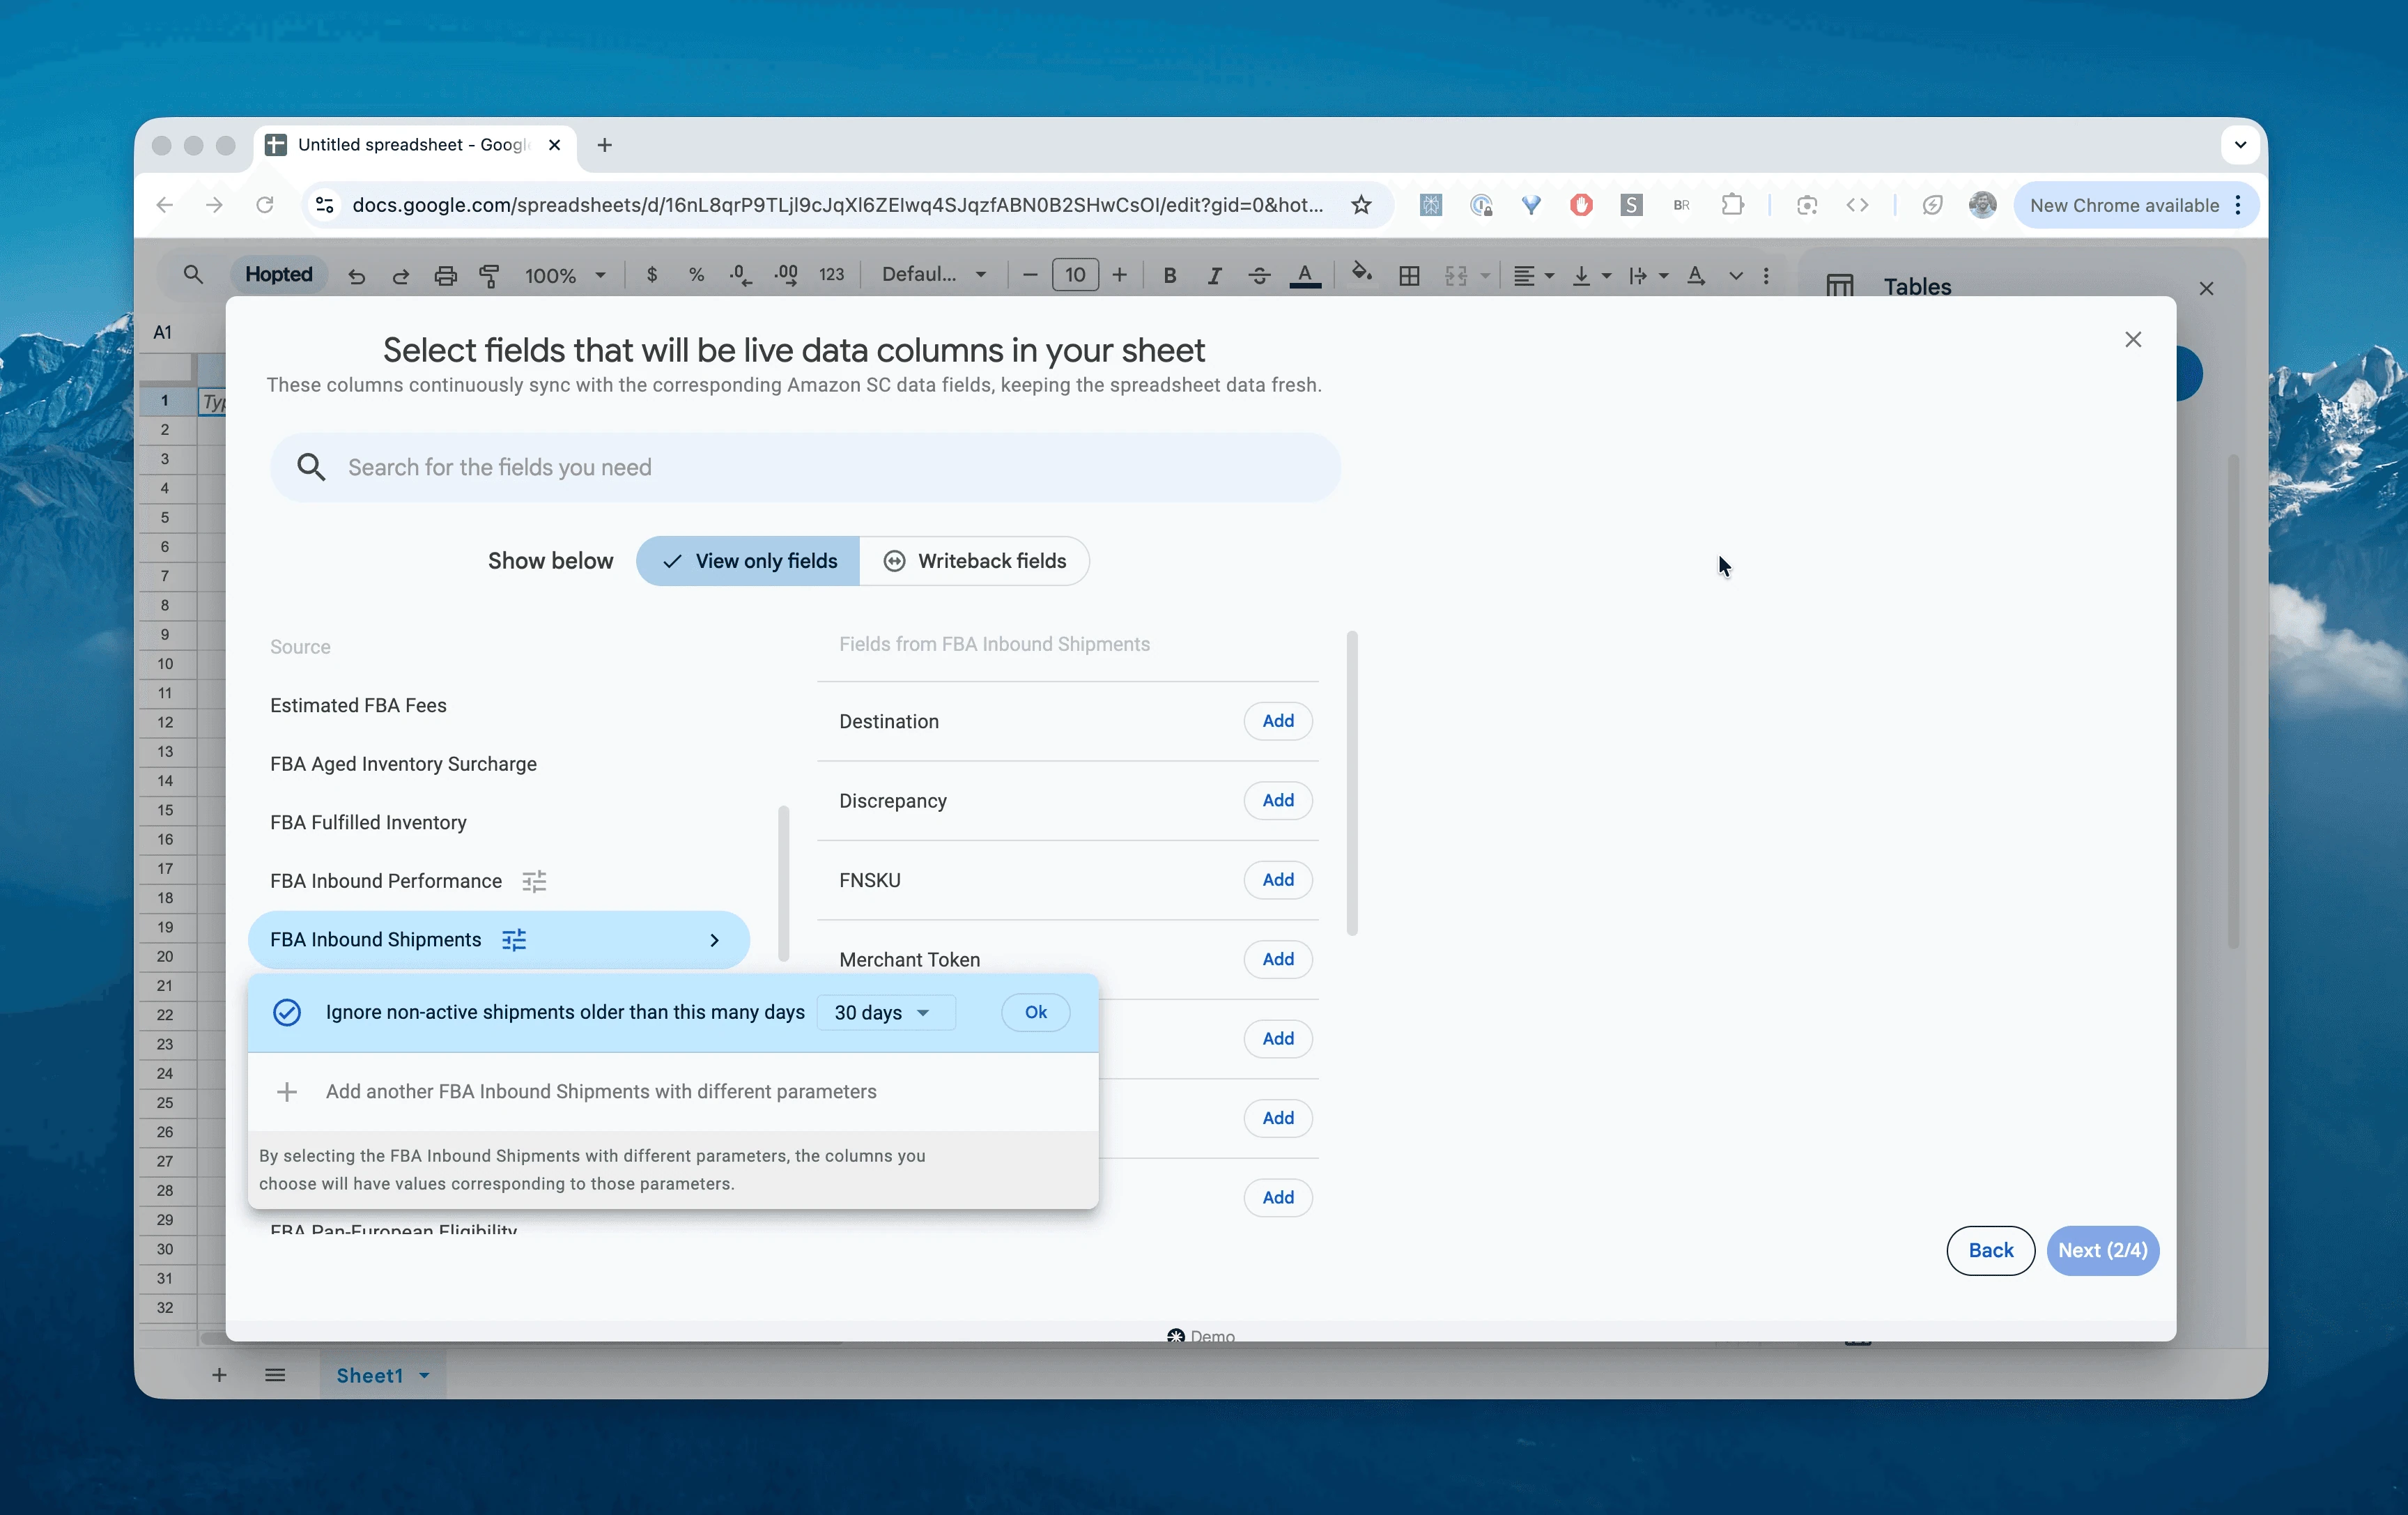
Task: Open the font family dropdown
Action: [934, 275]
